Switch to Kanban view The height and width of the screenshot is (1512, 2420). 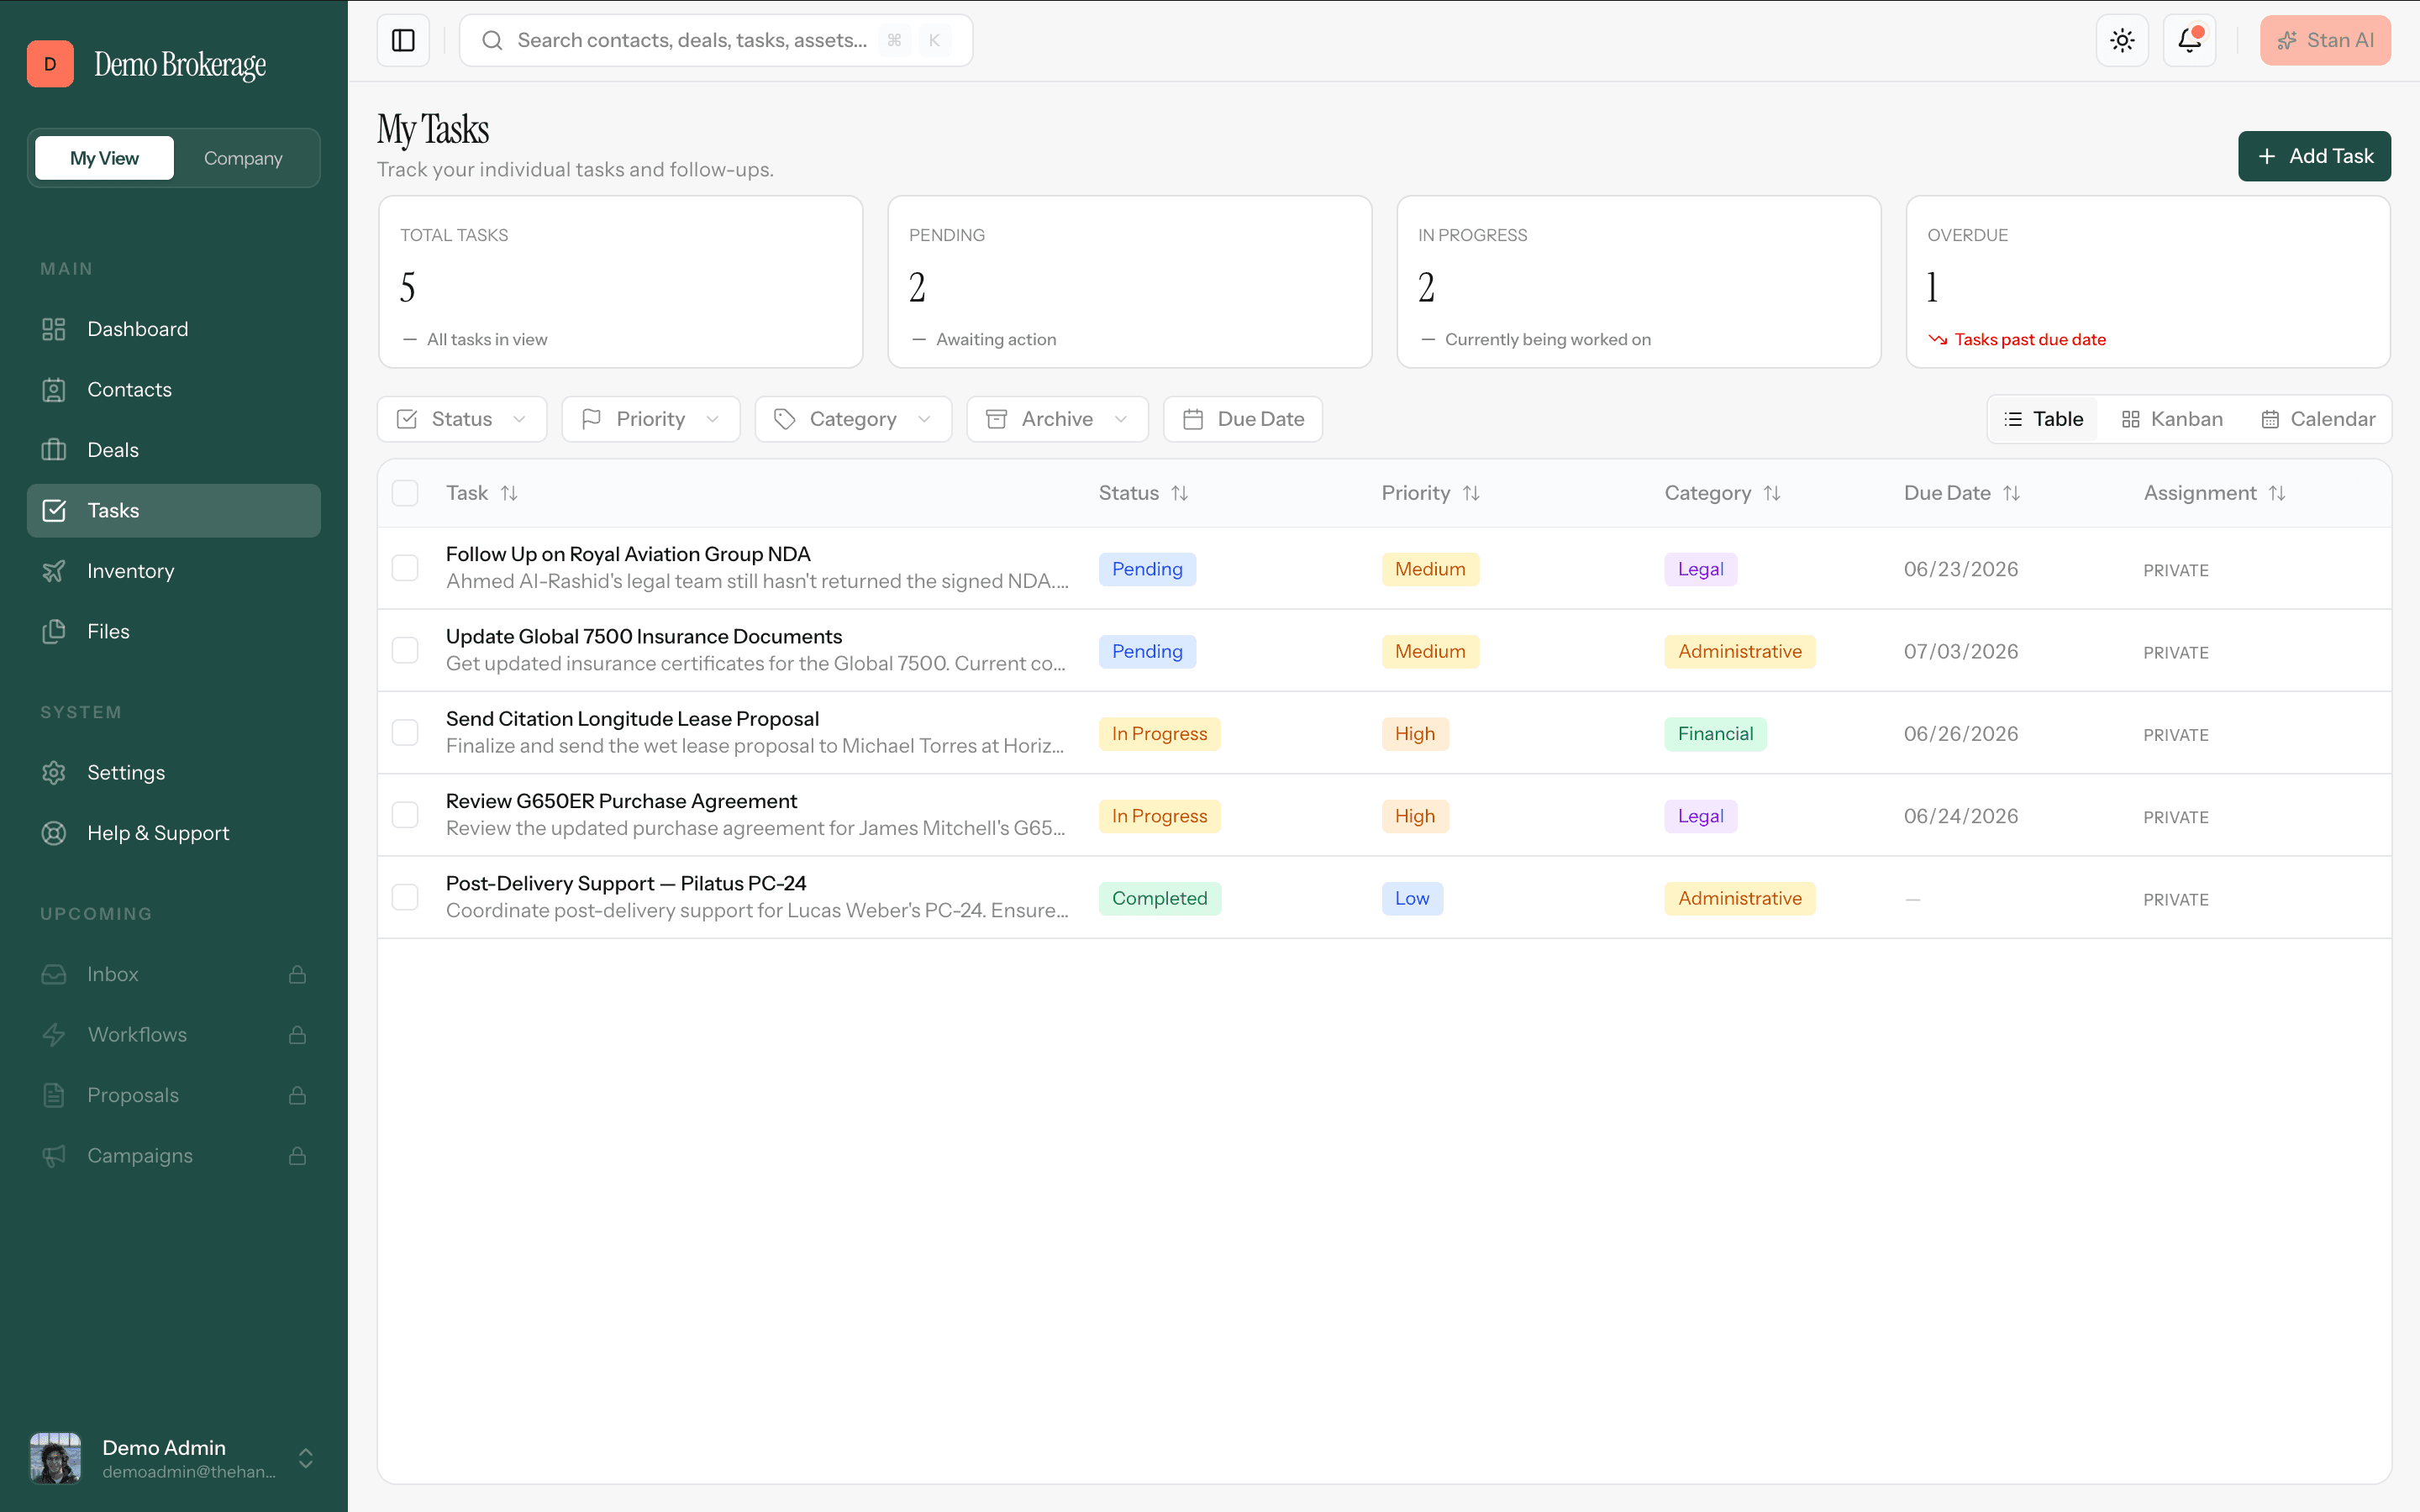pos(2172,419)
